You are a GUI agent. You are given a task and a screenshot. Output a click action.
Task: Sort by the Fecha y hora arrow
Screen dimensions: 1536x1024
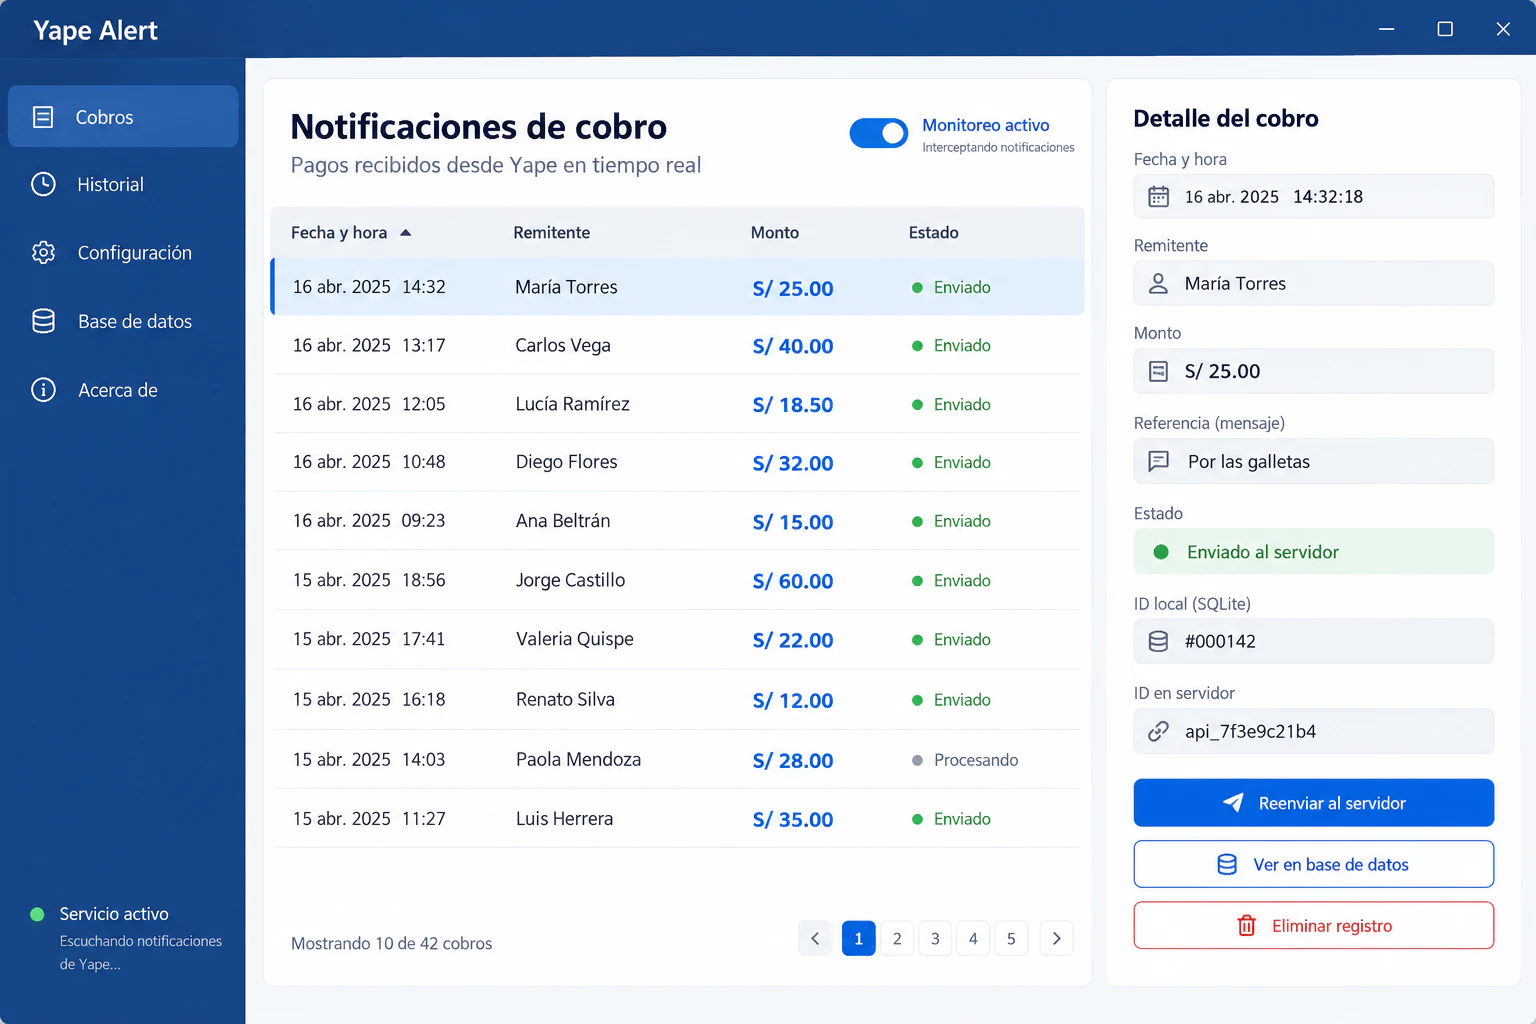tap(405, 233)
